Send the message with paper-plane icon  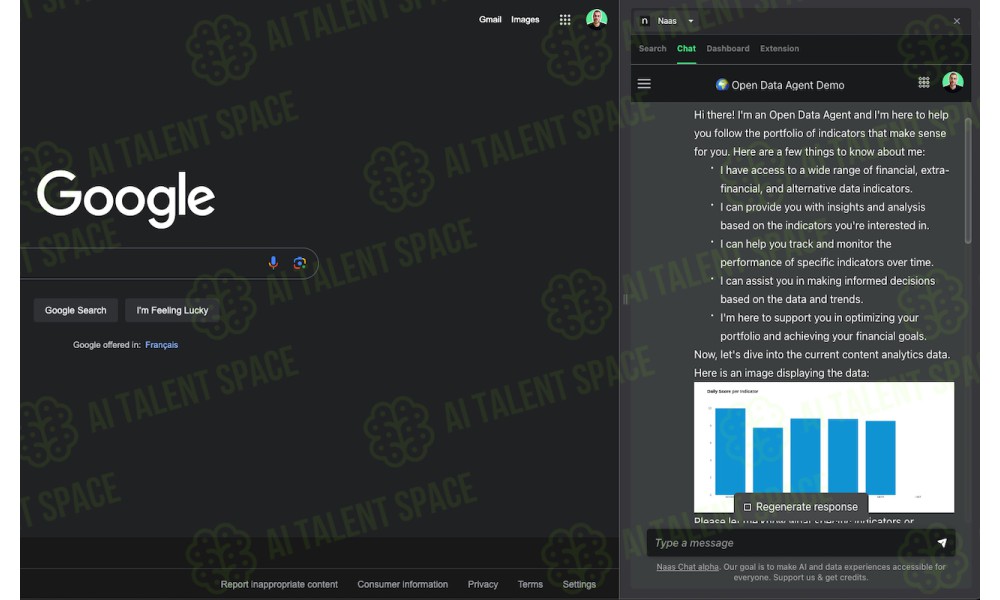(x=942, y=543)
